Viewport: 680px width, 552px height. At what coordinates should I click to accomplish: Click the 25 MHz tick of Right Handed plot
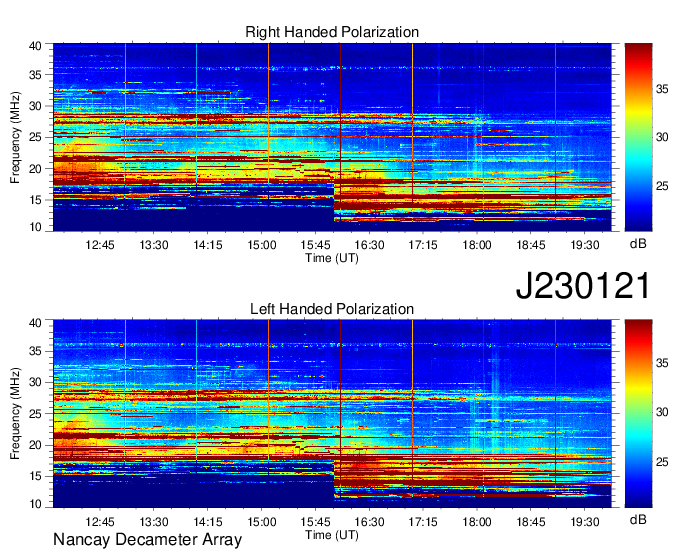pos(36,137)
